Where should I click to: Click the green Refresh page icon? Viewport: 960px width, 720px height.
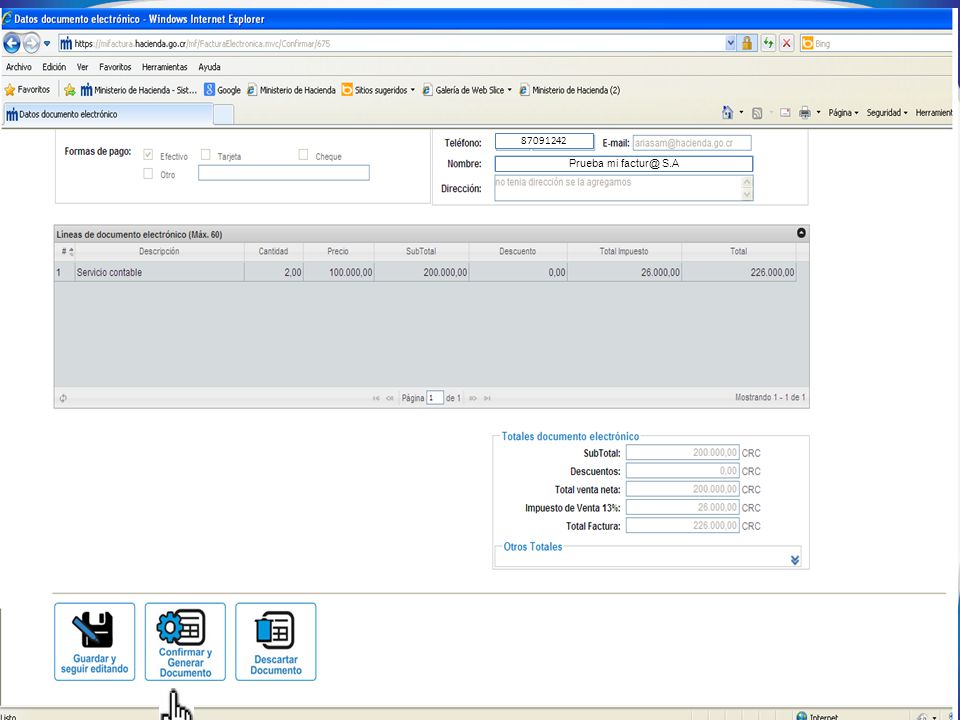[x=768, y=43]
